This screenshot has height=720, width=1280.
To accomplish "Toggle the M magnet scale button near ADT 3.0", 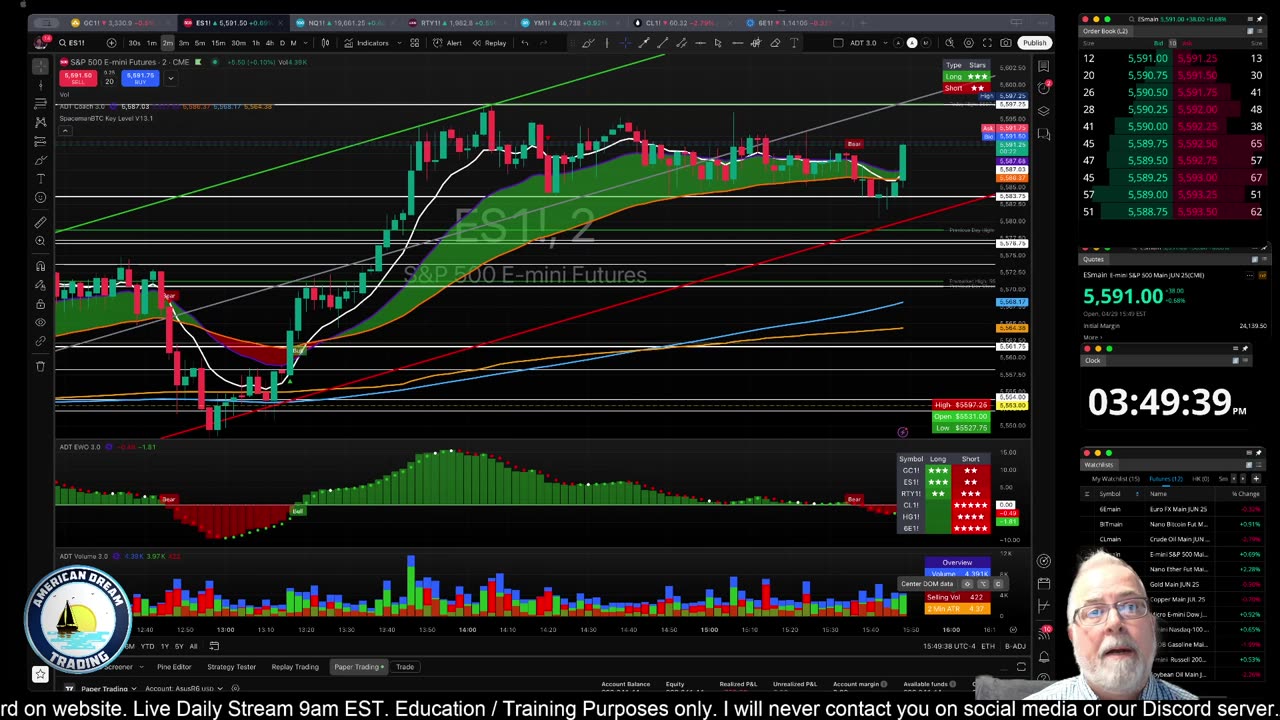I will [925, 43].
